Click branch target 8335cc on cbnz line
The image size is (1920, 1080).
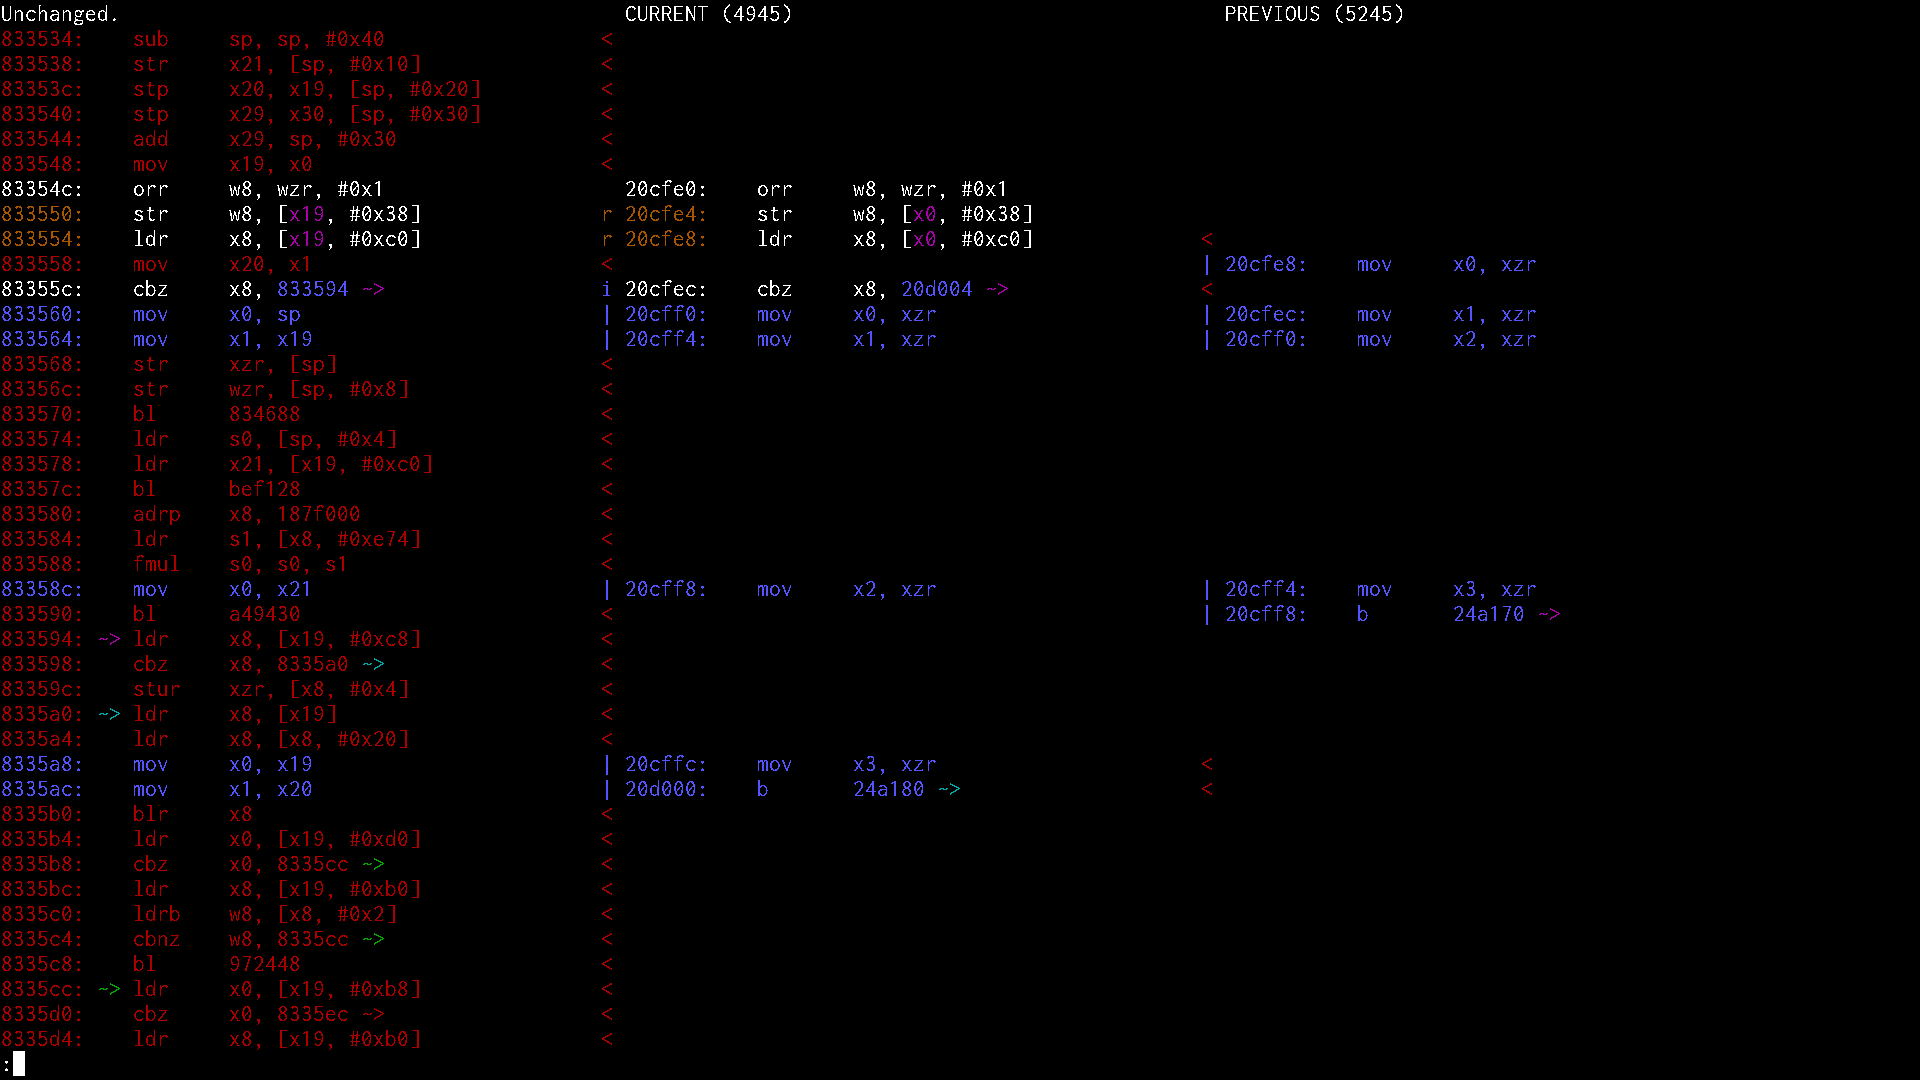[313, 939]
